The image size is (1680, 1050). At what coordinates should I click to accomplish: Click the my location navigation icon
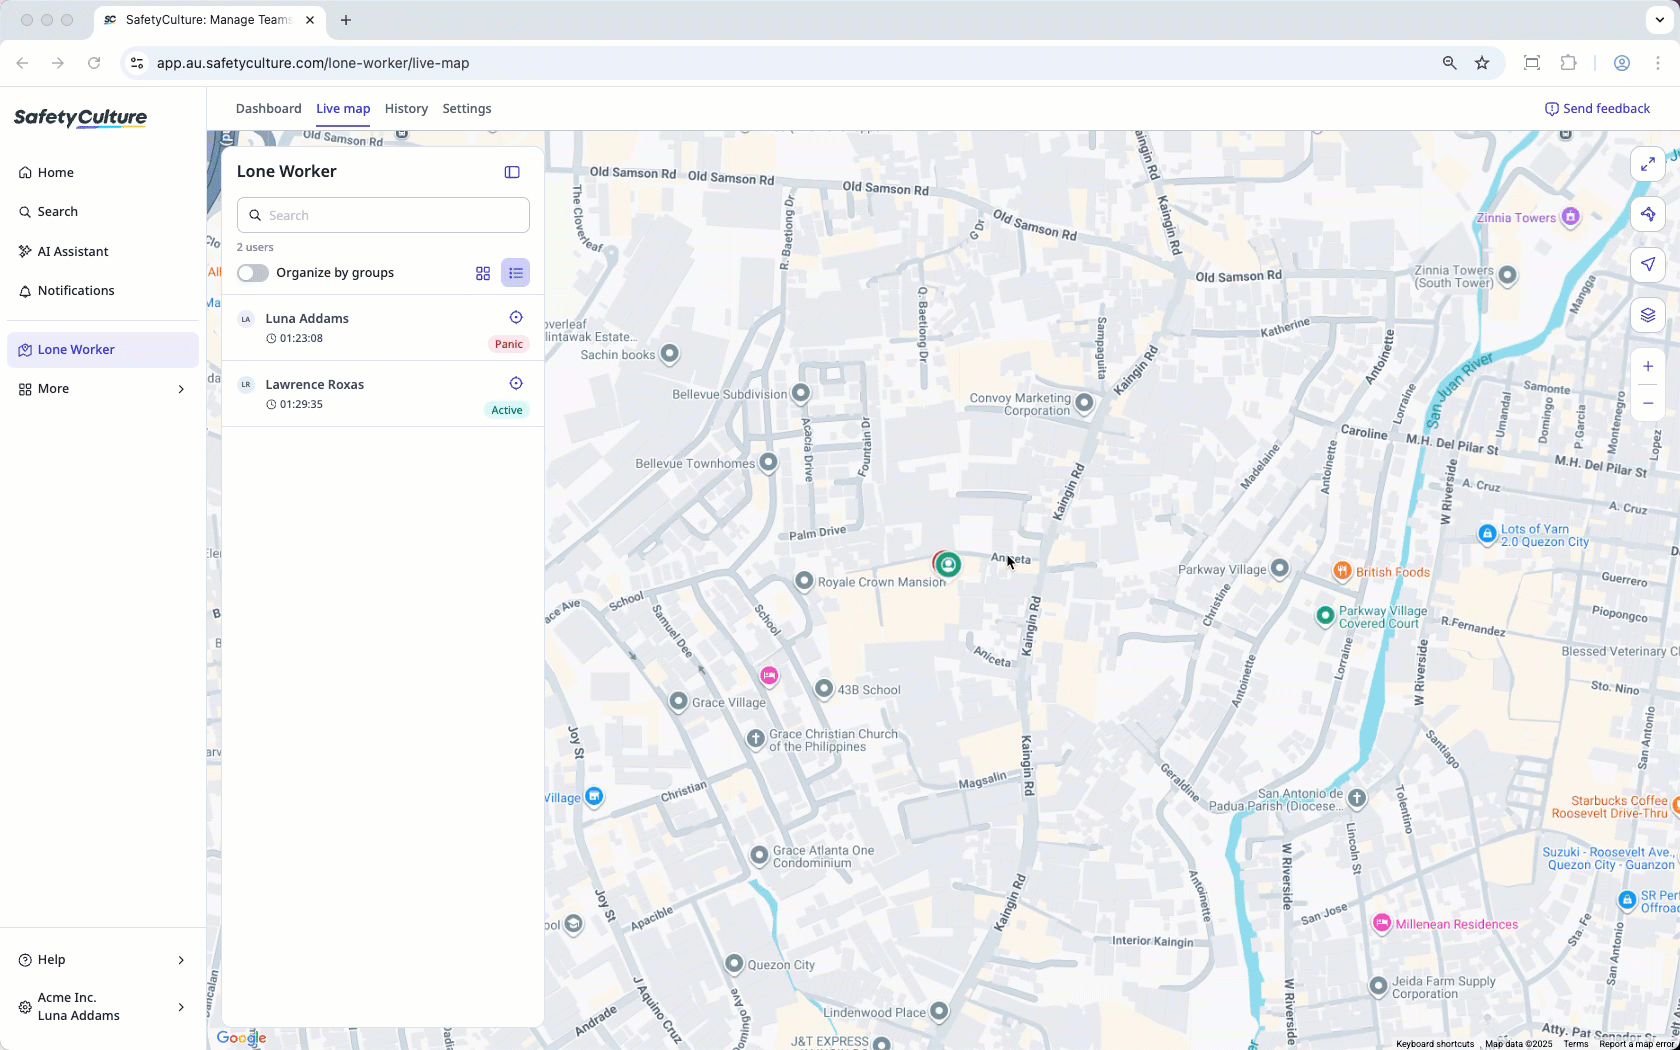[x=1648, y=264]
